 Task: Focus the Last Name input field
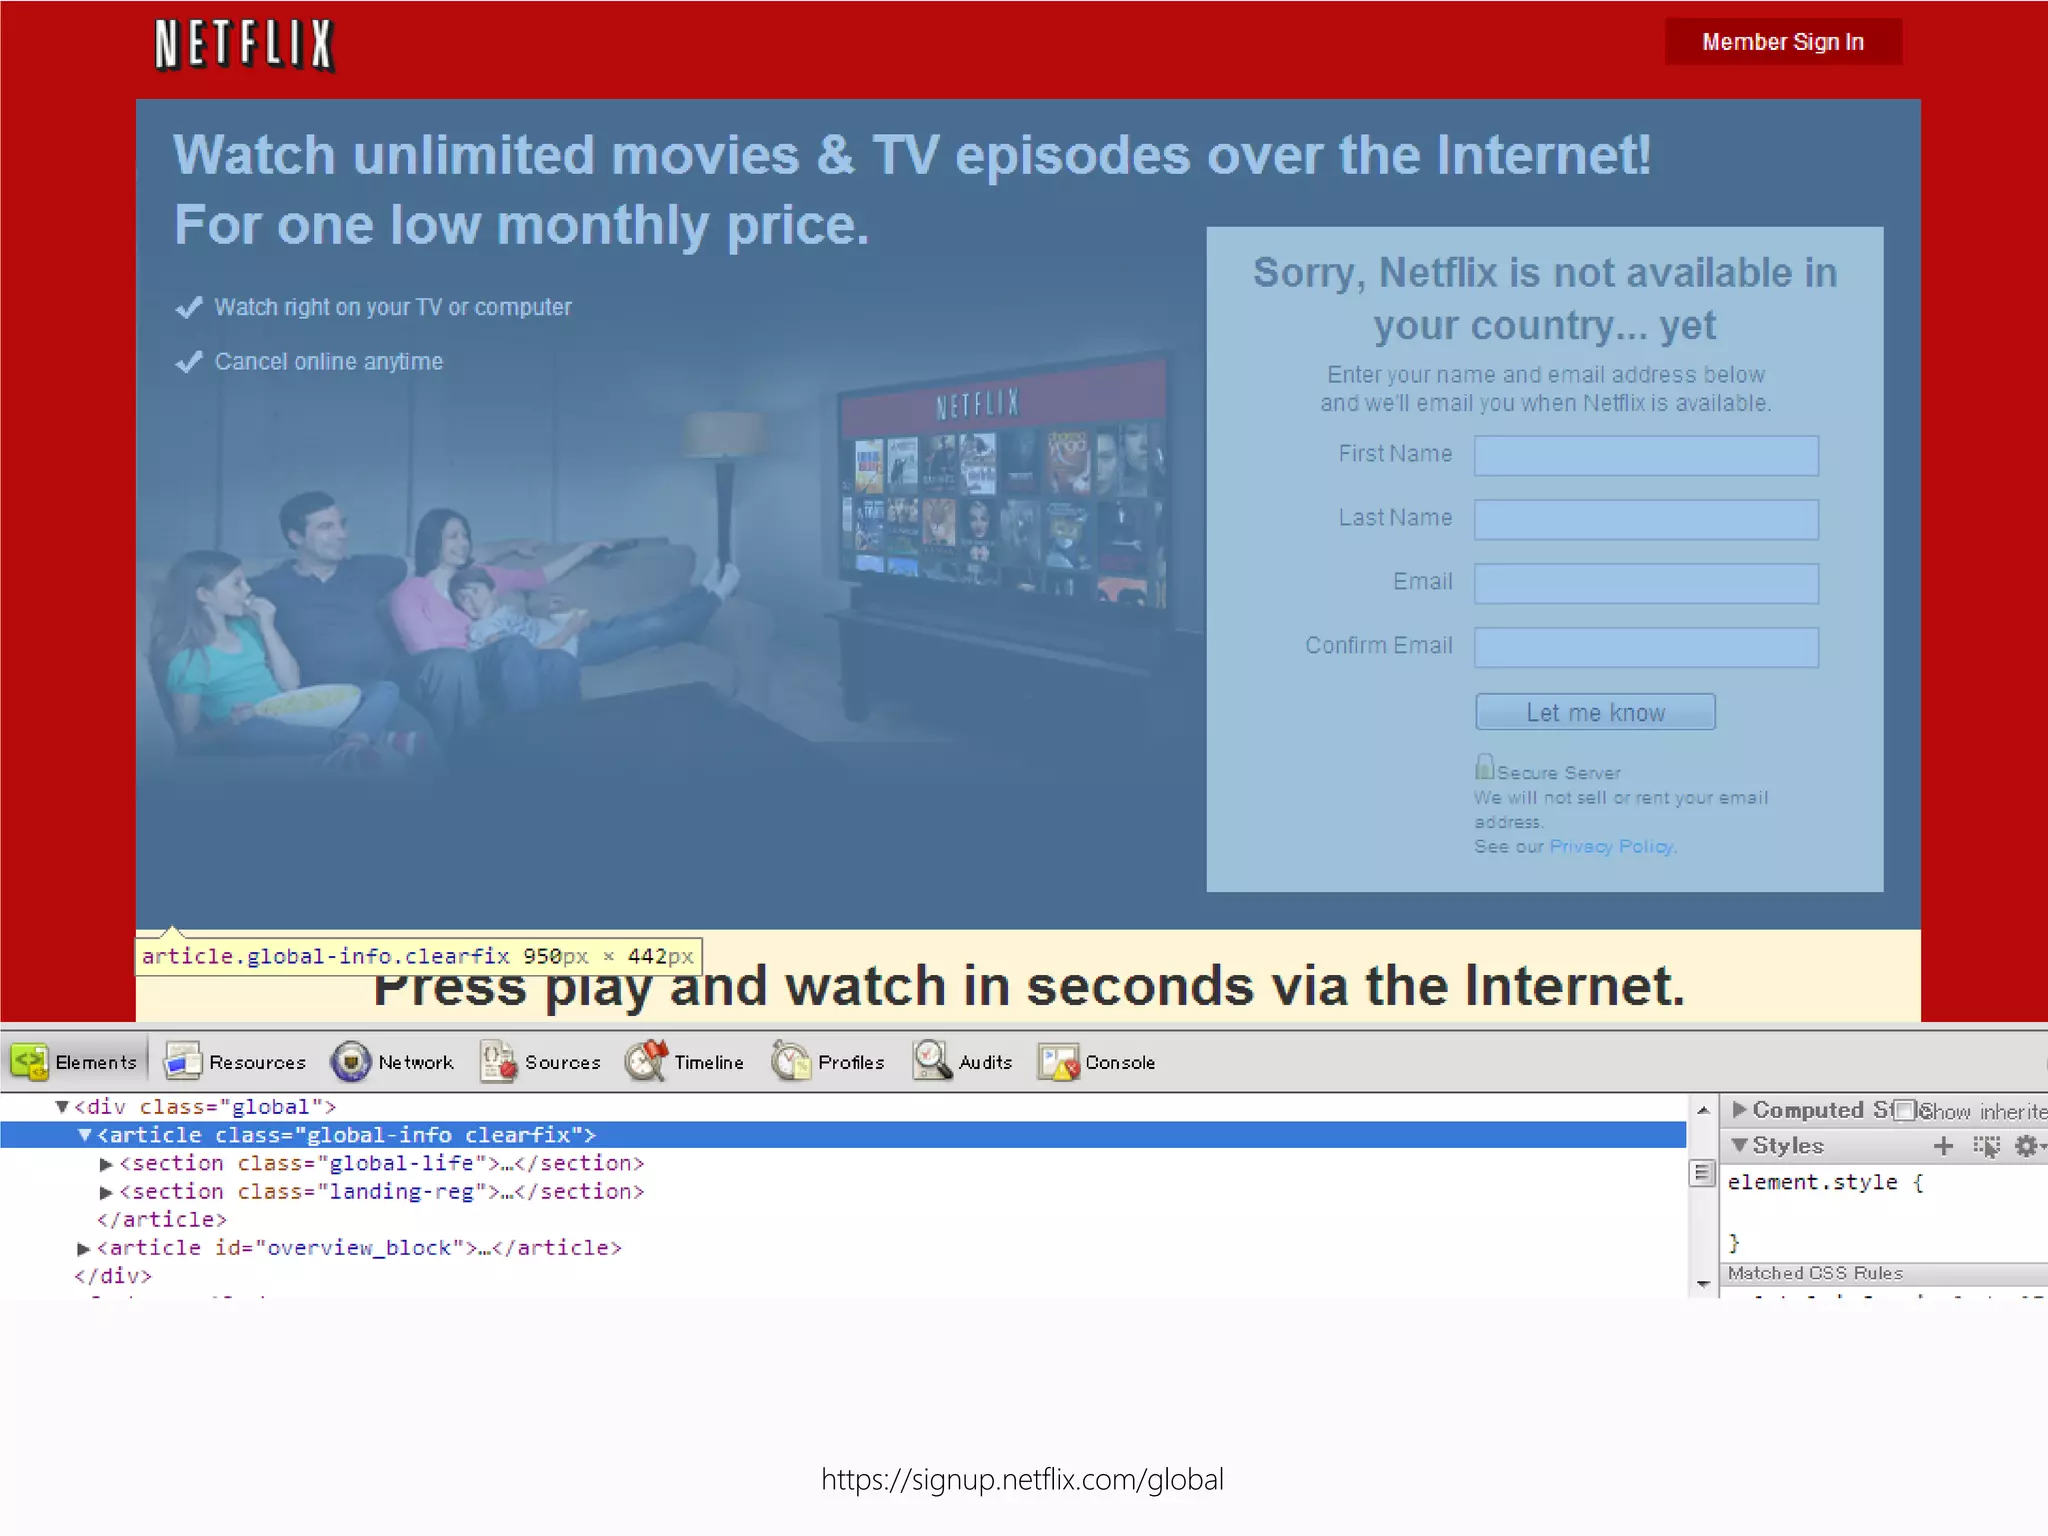[x=1646, y=519]
